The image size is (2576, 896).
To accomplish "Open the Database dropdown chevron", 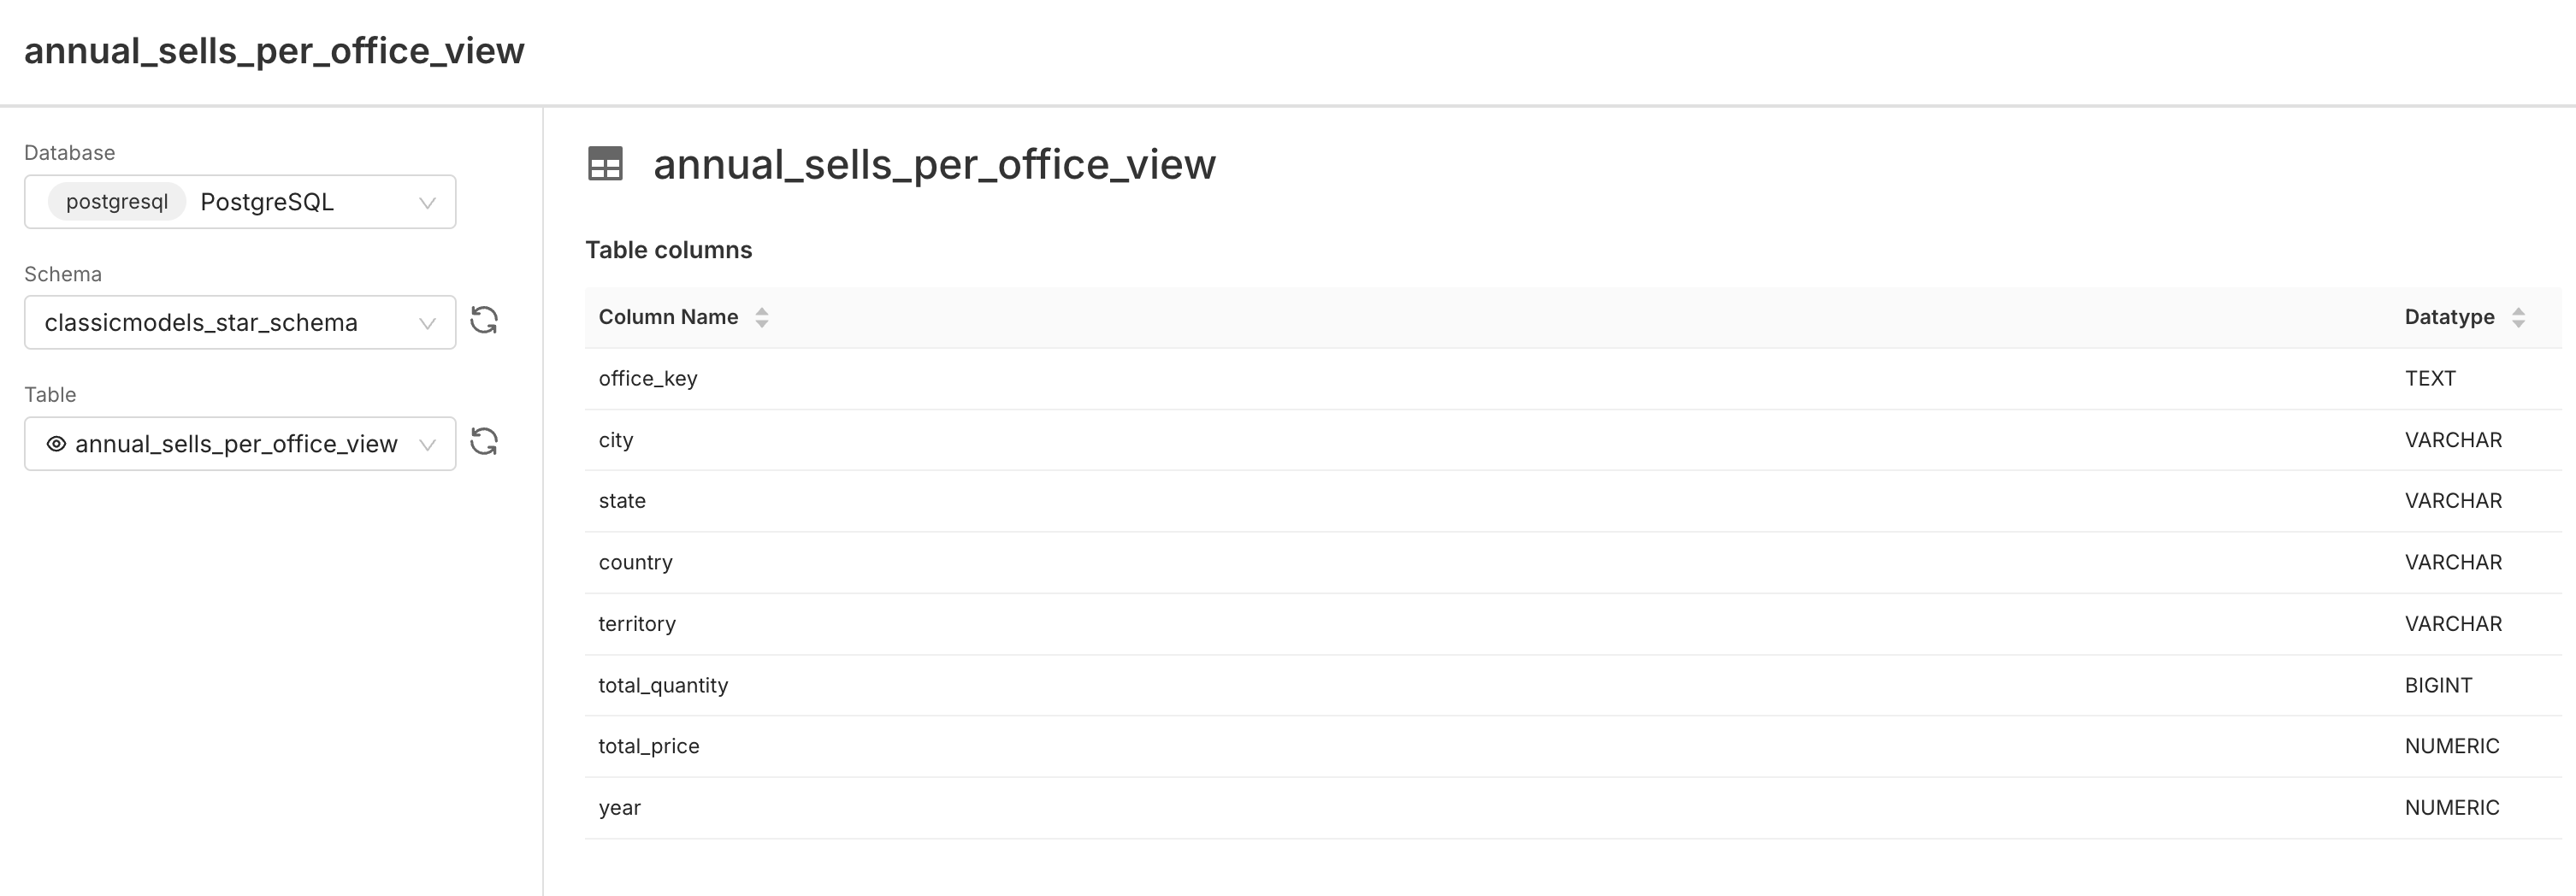I will pyautogui.click(x=427, y=203).
